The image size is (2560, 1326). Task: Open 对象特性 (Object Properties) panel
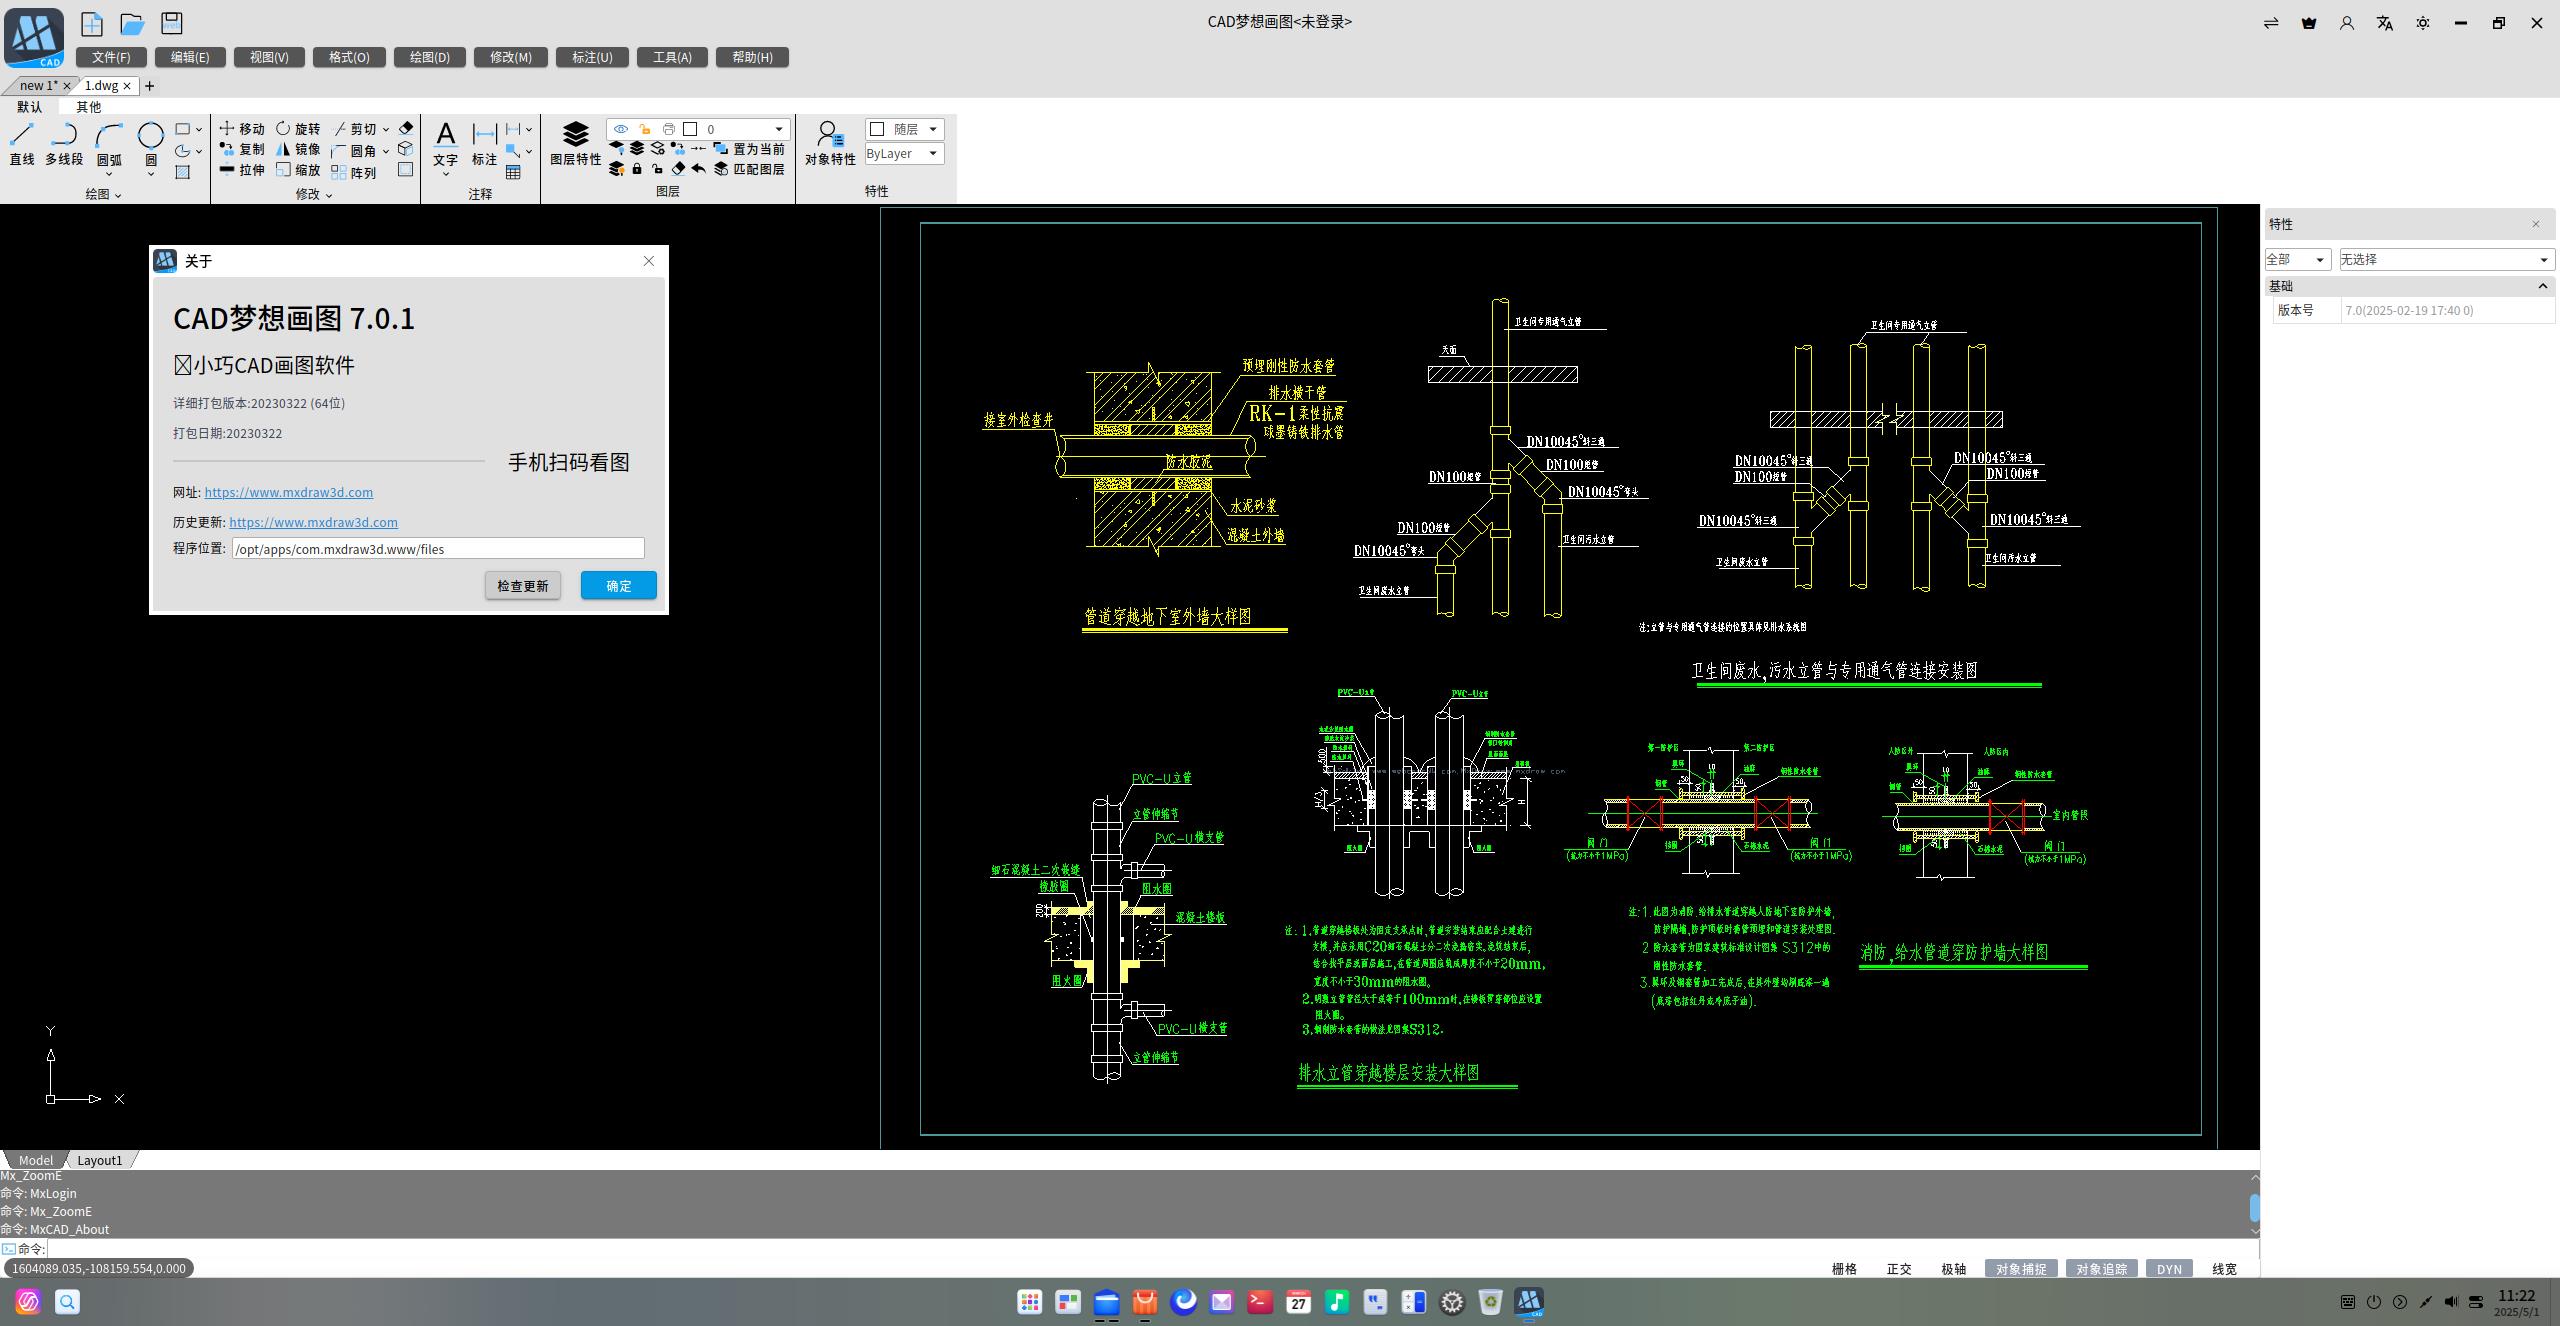(830, 144)
